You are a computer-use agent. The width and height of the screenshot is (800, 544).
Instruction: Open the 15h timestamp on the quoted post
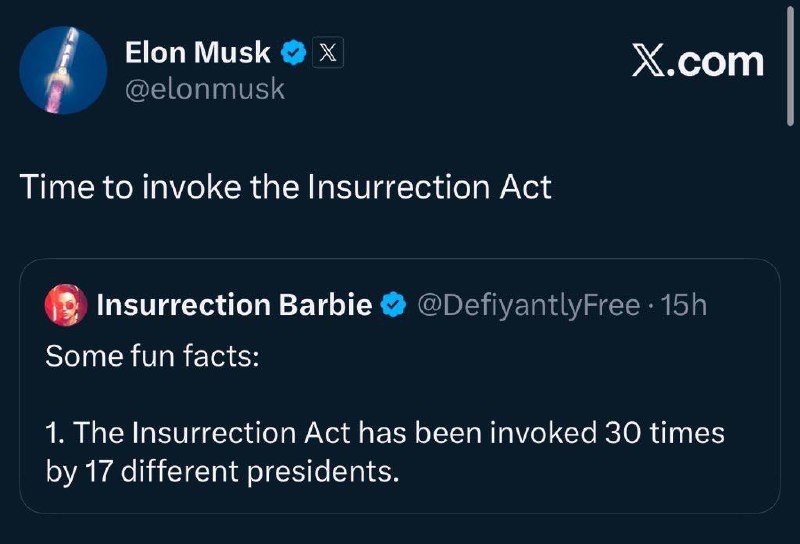coord(684,305)
